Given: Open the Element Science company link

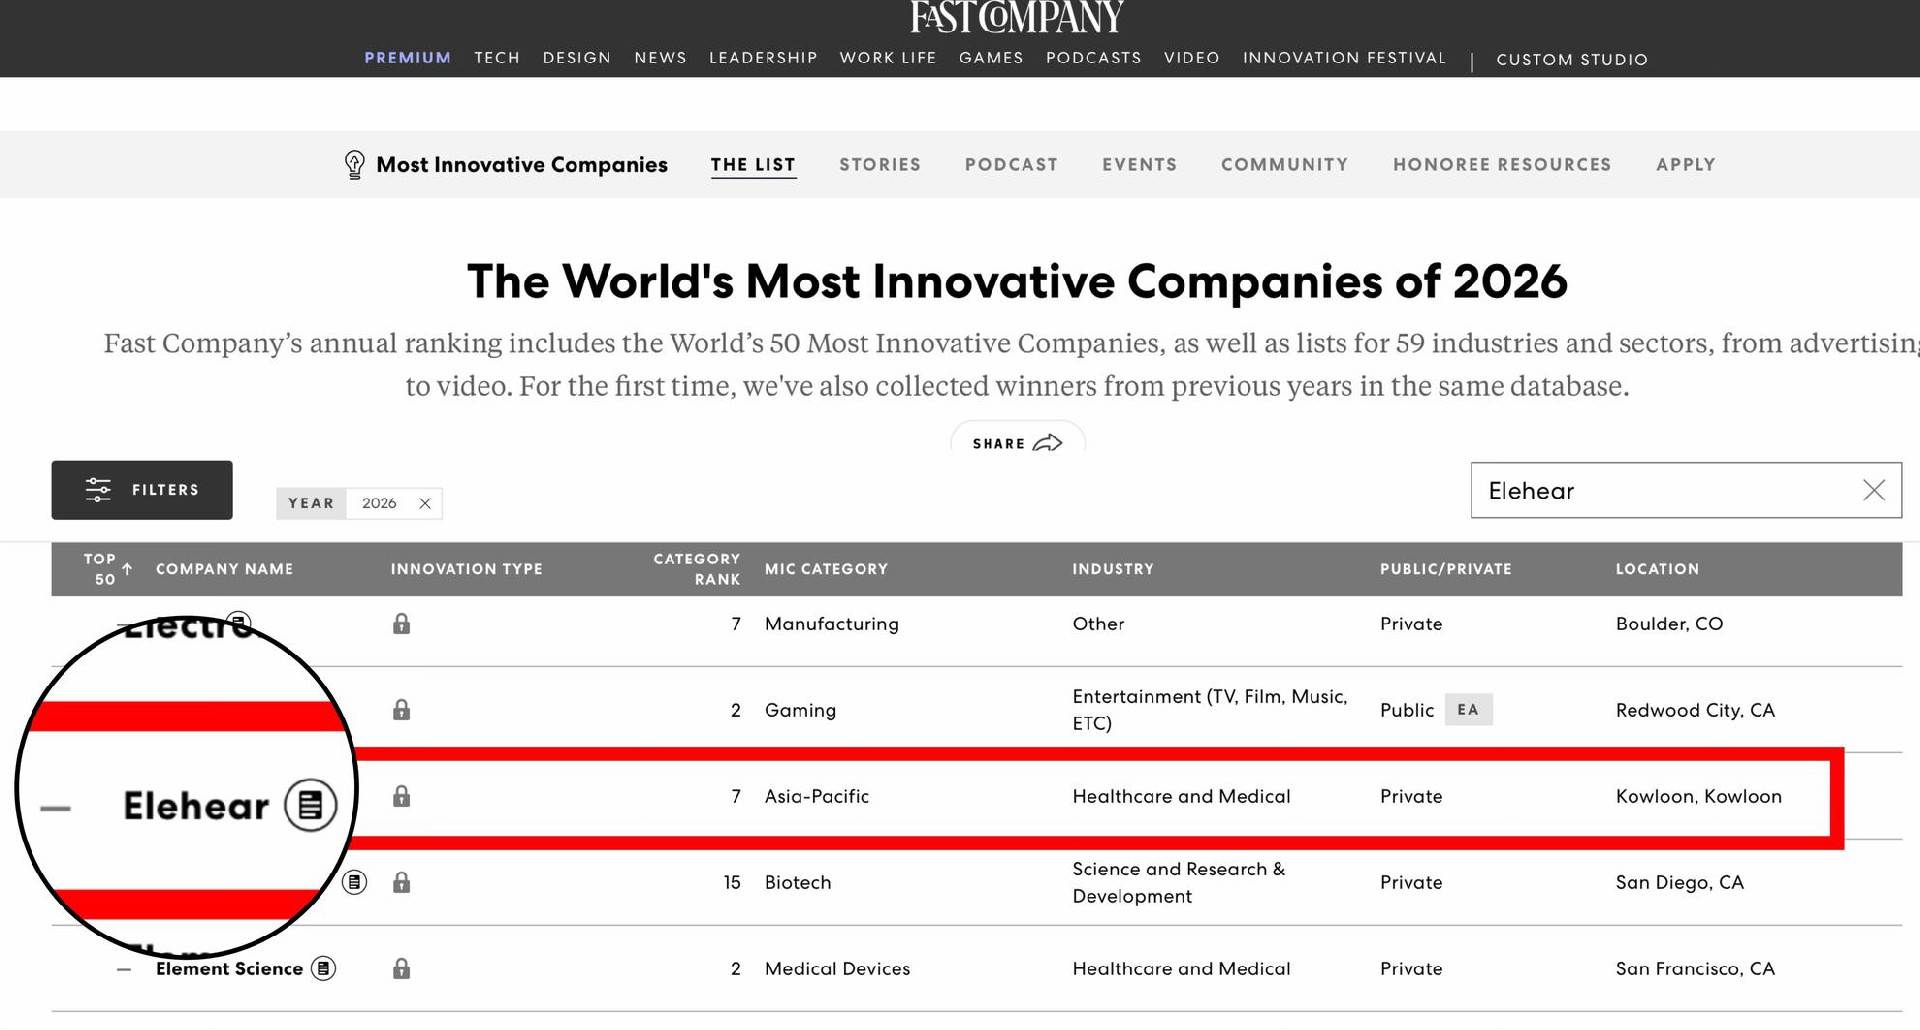Looking at the screenshot, I should 229,968.
